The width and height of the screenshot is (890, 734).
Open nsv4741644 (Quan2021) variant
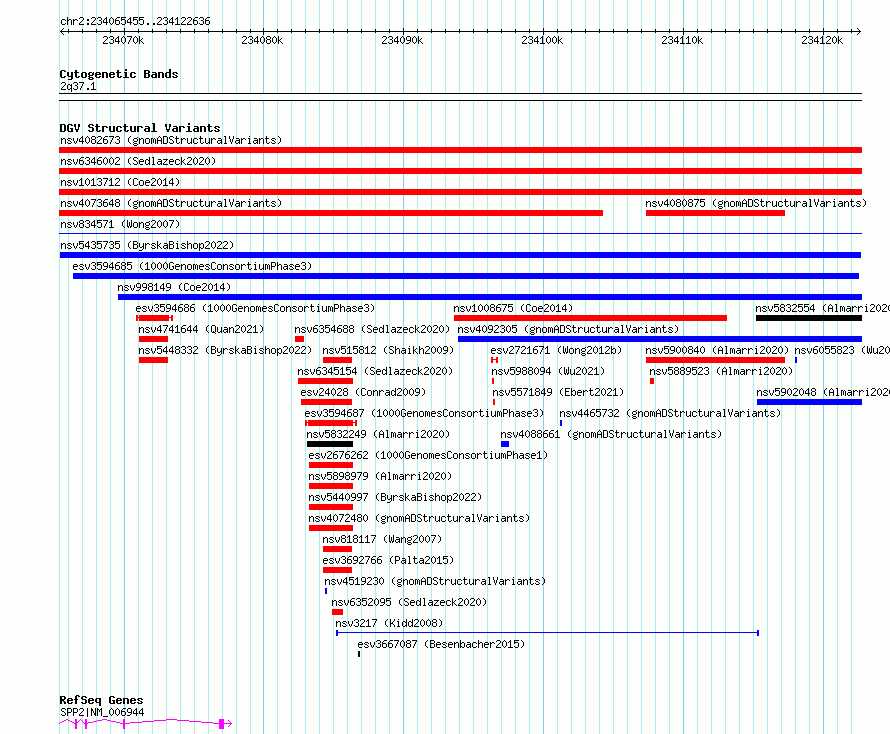201,329
